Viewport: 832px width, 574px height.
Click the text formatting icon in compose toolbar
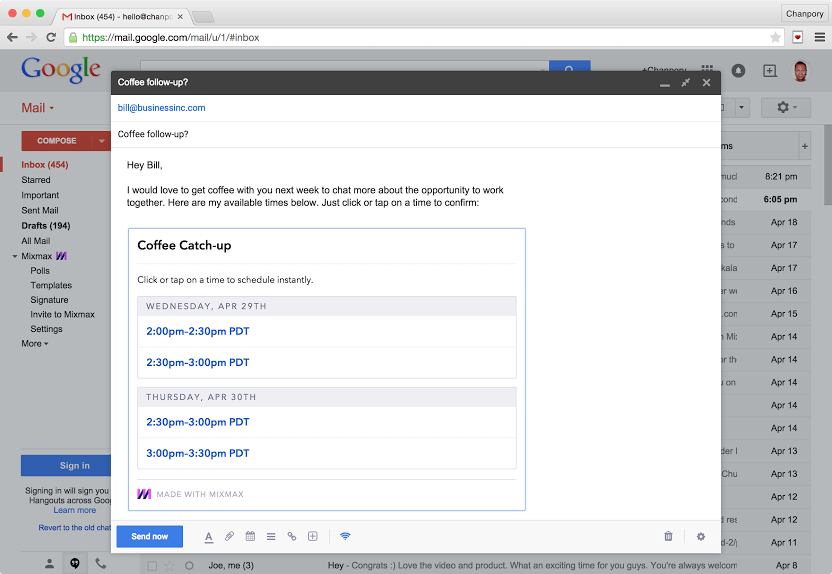tap(209, 537)
